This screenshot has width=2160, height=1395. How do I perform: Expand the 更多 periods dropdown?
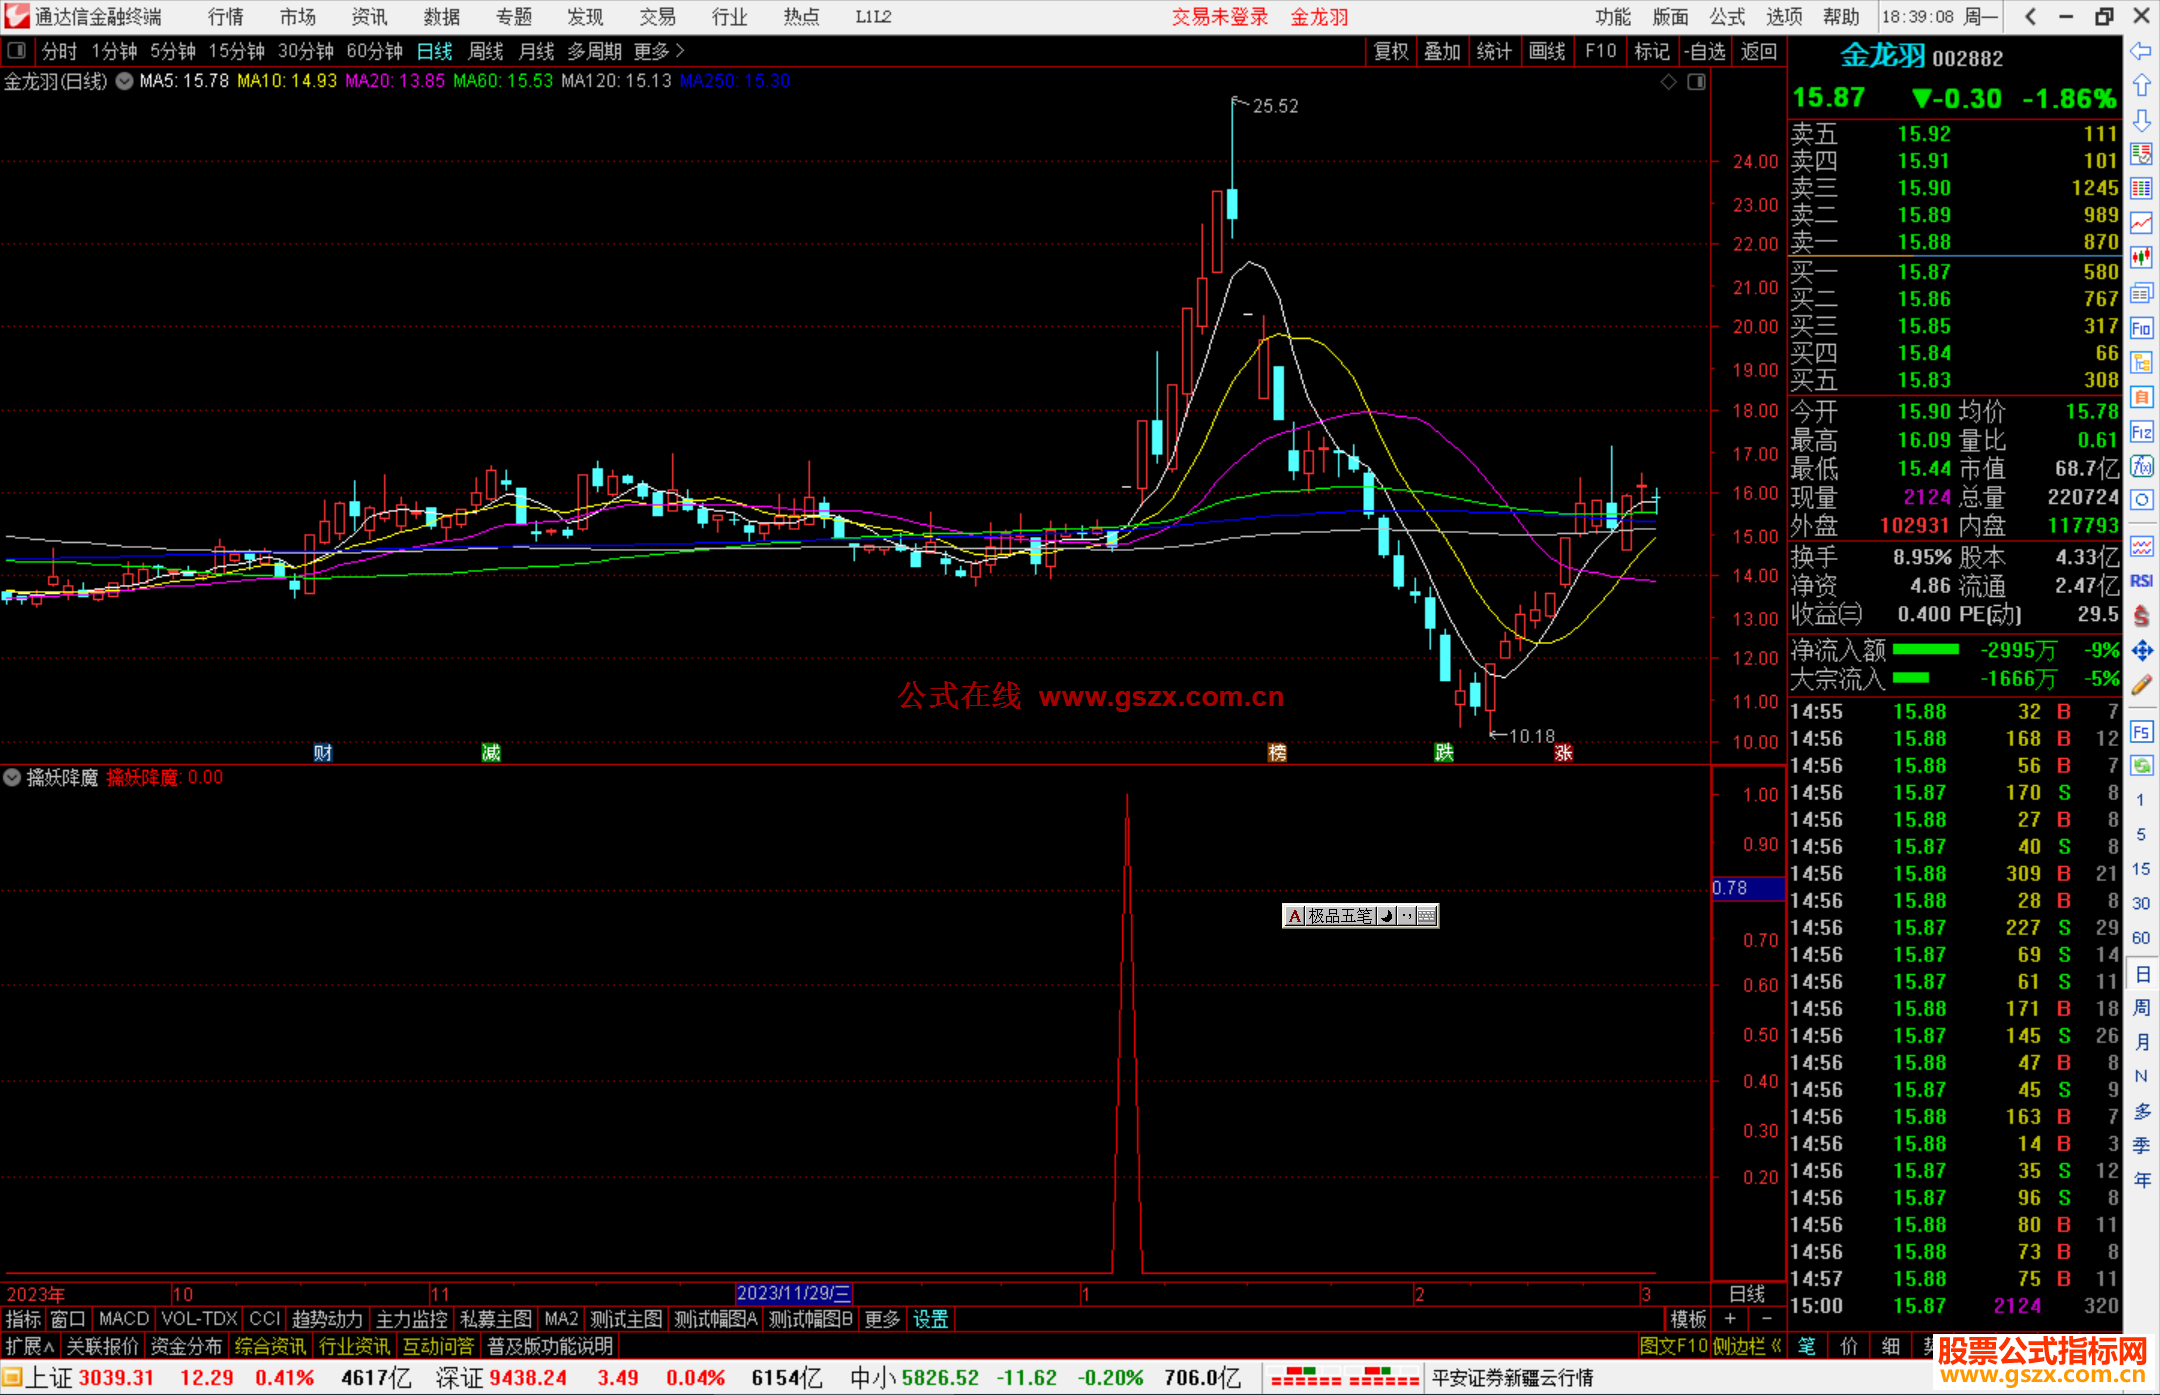click(x=659, y=51)
